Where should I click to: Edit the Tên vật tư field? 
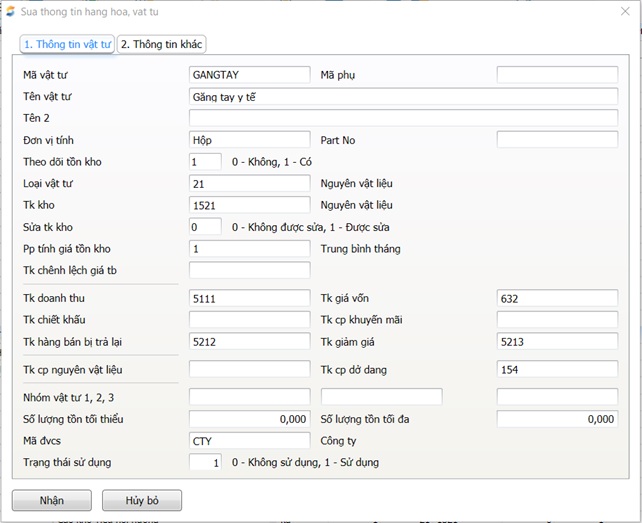tap(403, 97)
